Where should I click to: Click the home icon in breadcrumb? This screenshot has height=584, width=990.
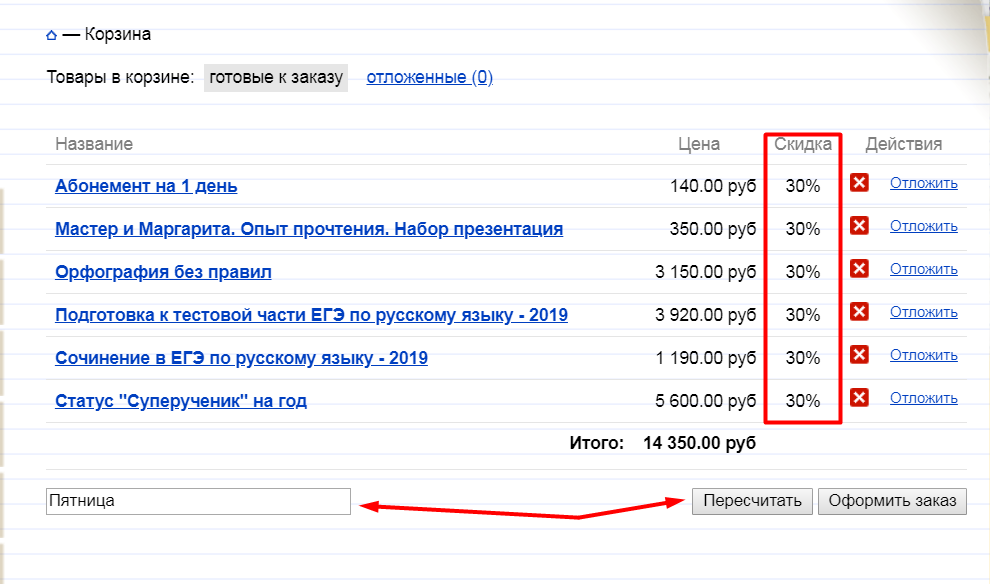click(51, 36)
